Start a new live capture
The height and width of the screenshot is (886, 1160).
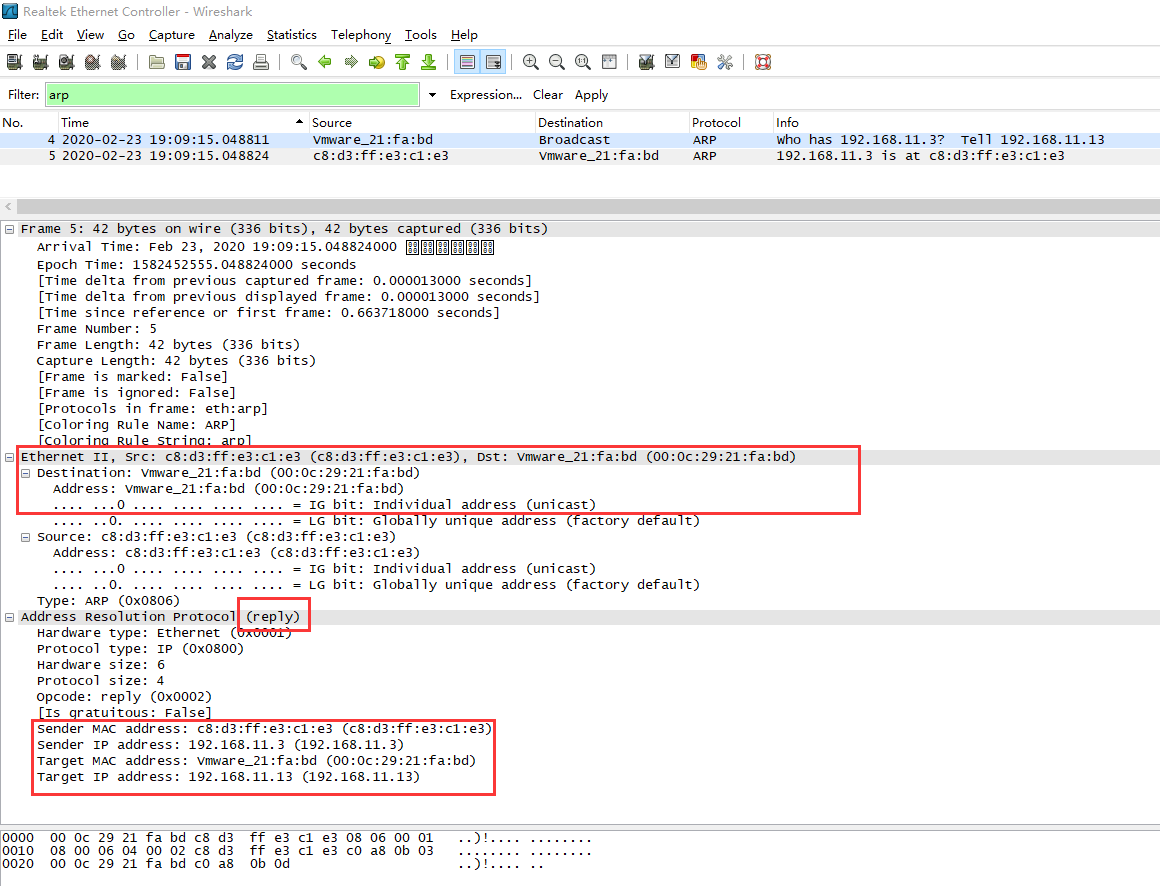(66, 61)
